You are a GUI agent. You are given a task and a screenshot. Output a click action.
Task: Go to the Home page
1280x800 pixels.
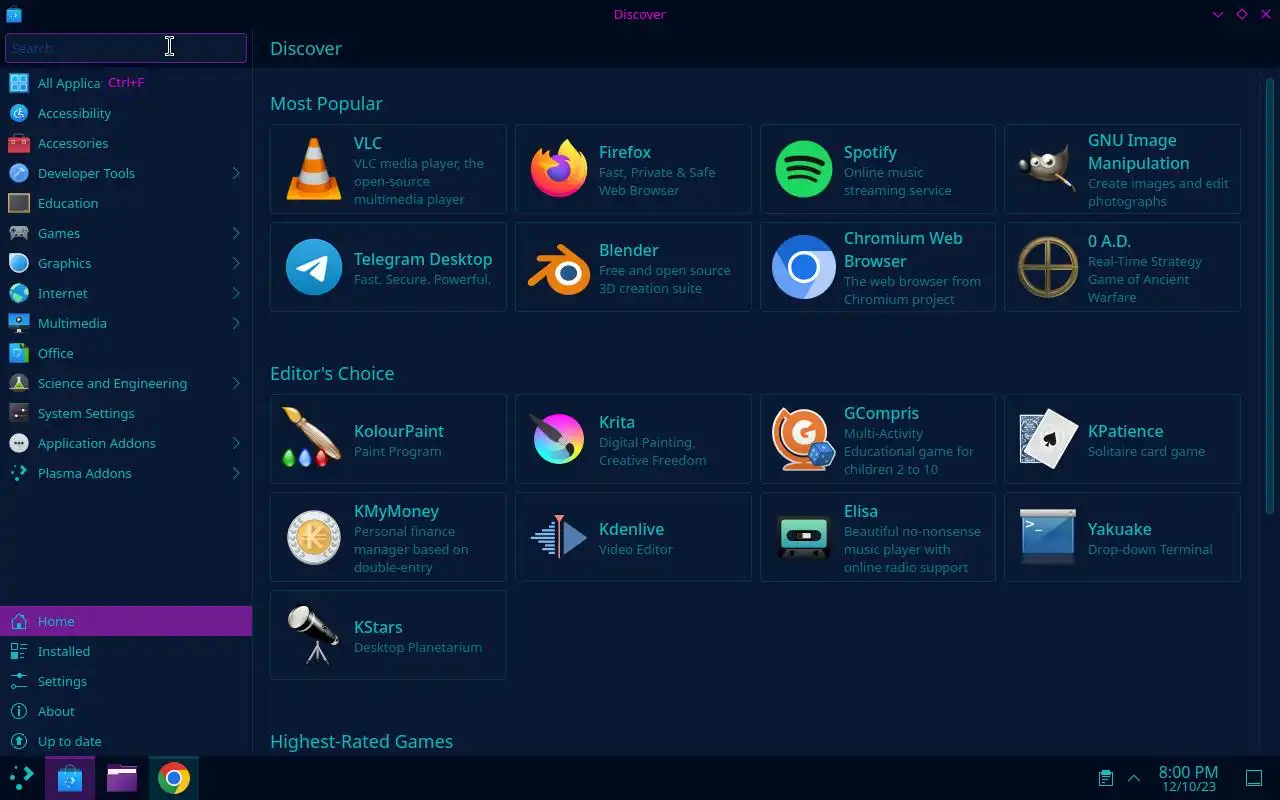tap(126, 621)
